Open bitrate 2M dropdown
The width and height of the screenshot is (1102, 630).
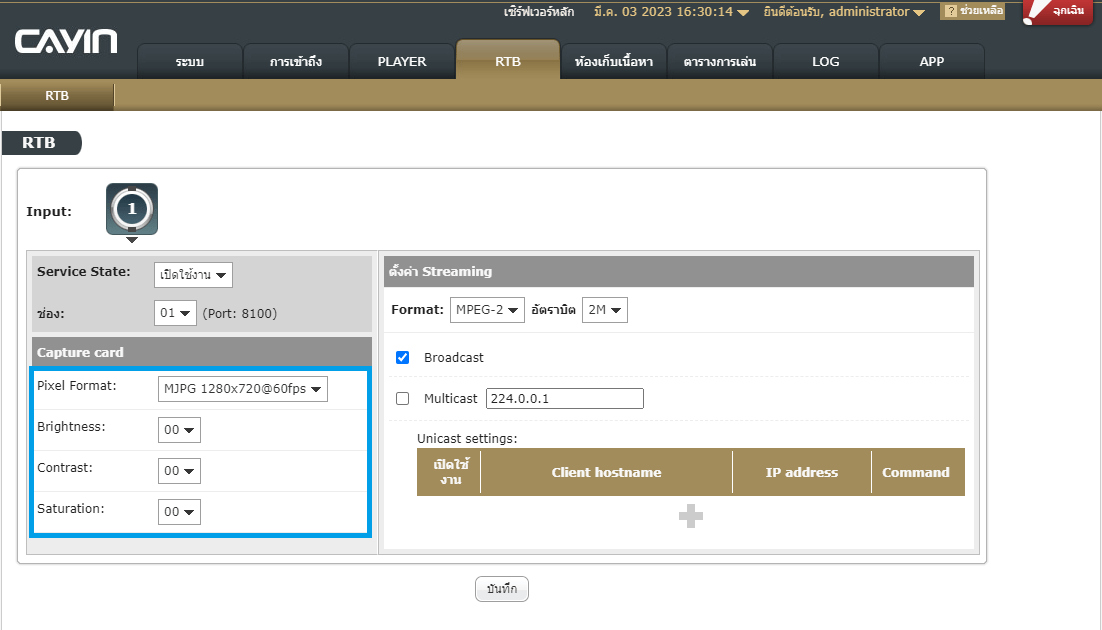tap(604, 310)
